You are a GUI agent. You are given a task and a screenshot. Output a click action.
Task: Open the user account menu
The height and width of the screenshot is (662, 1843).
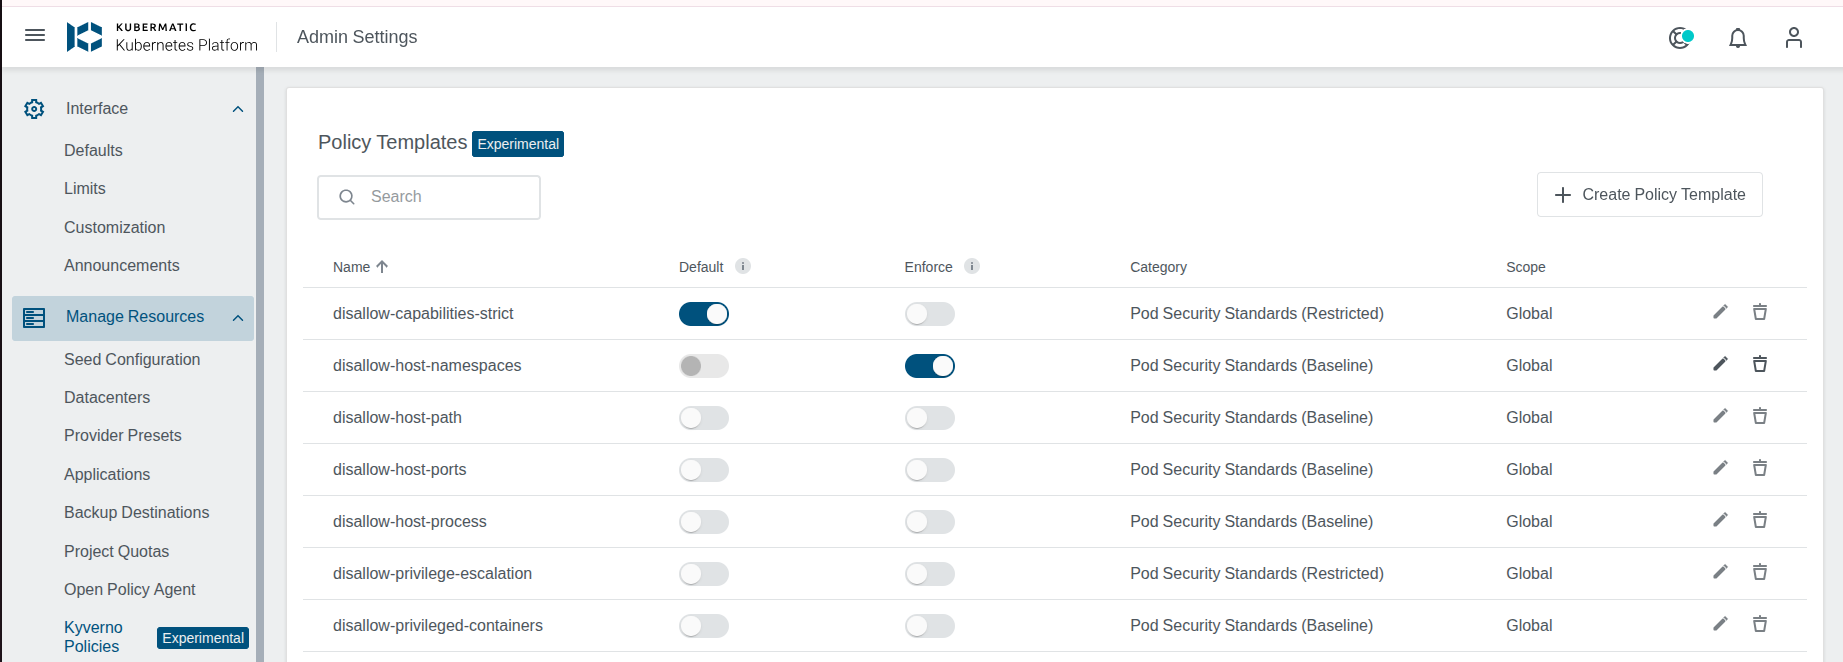click(1793, 38)
